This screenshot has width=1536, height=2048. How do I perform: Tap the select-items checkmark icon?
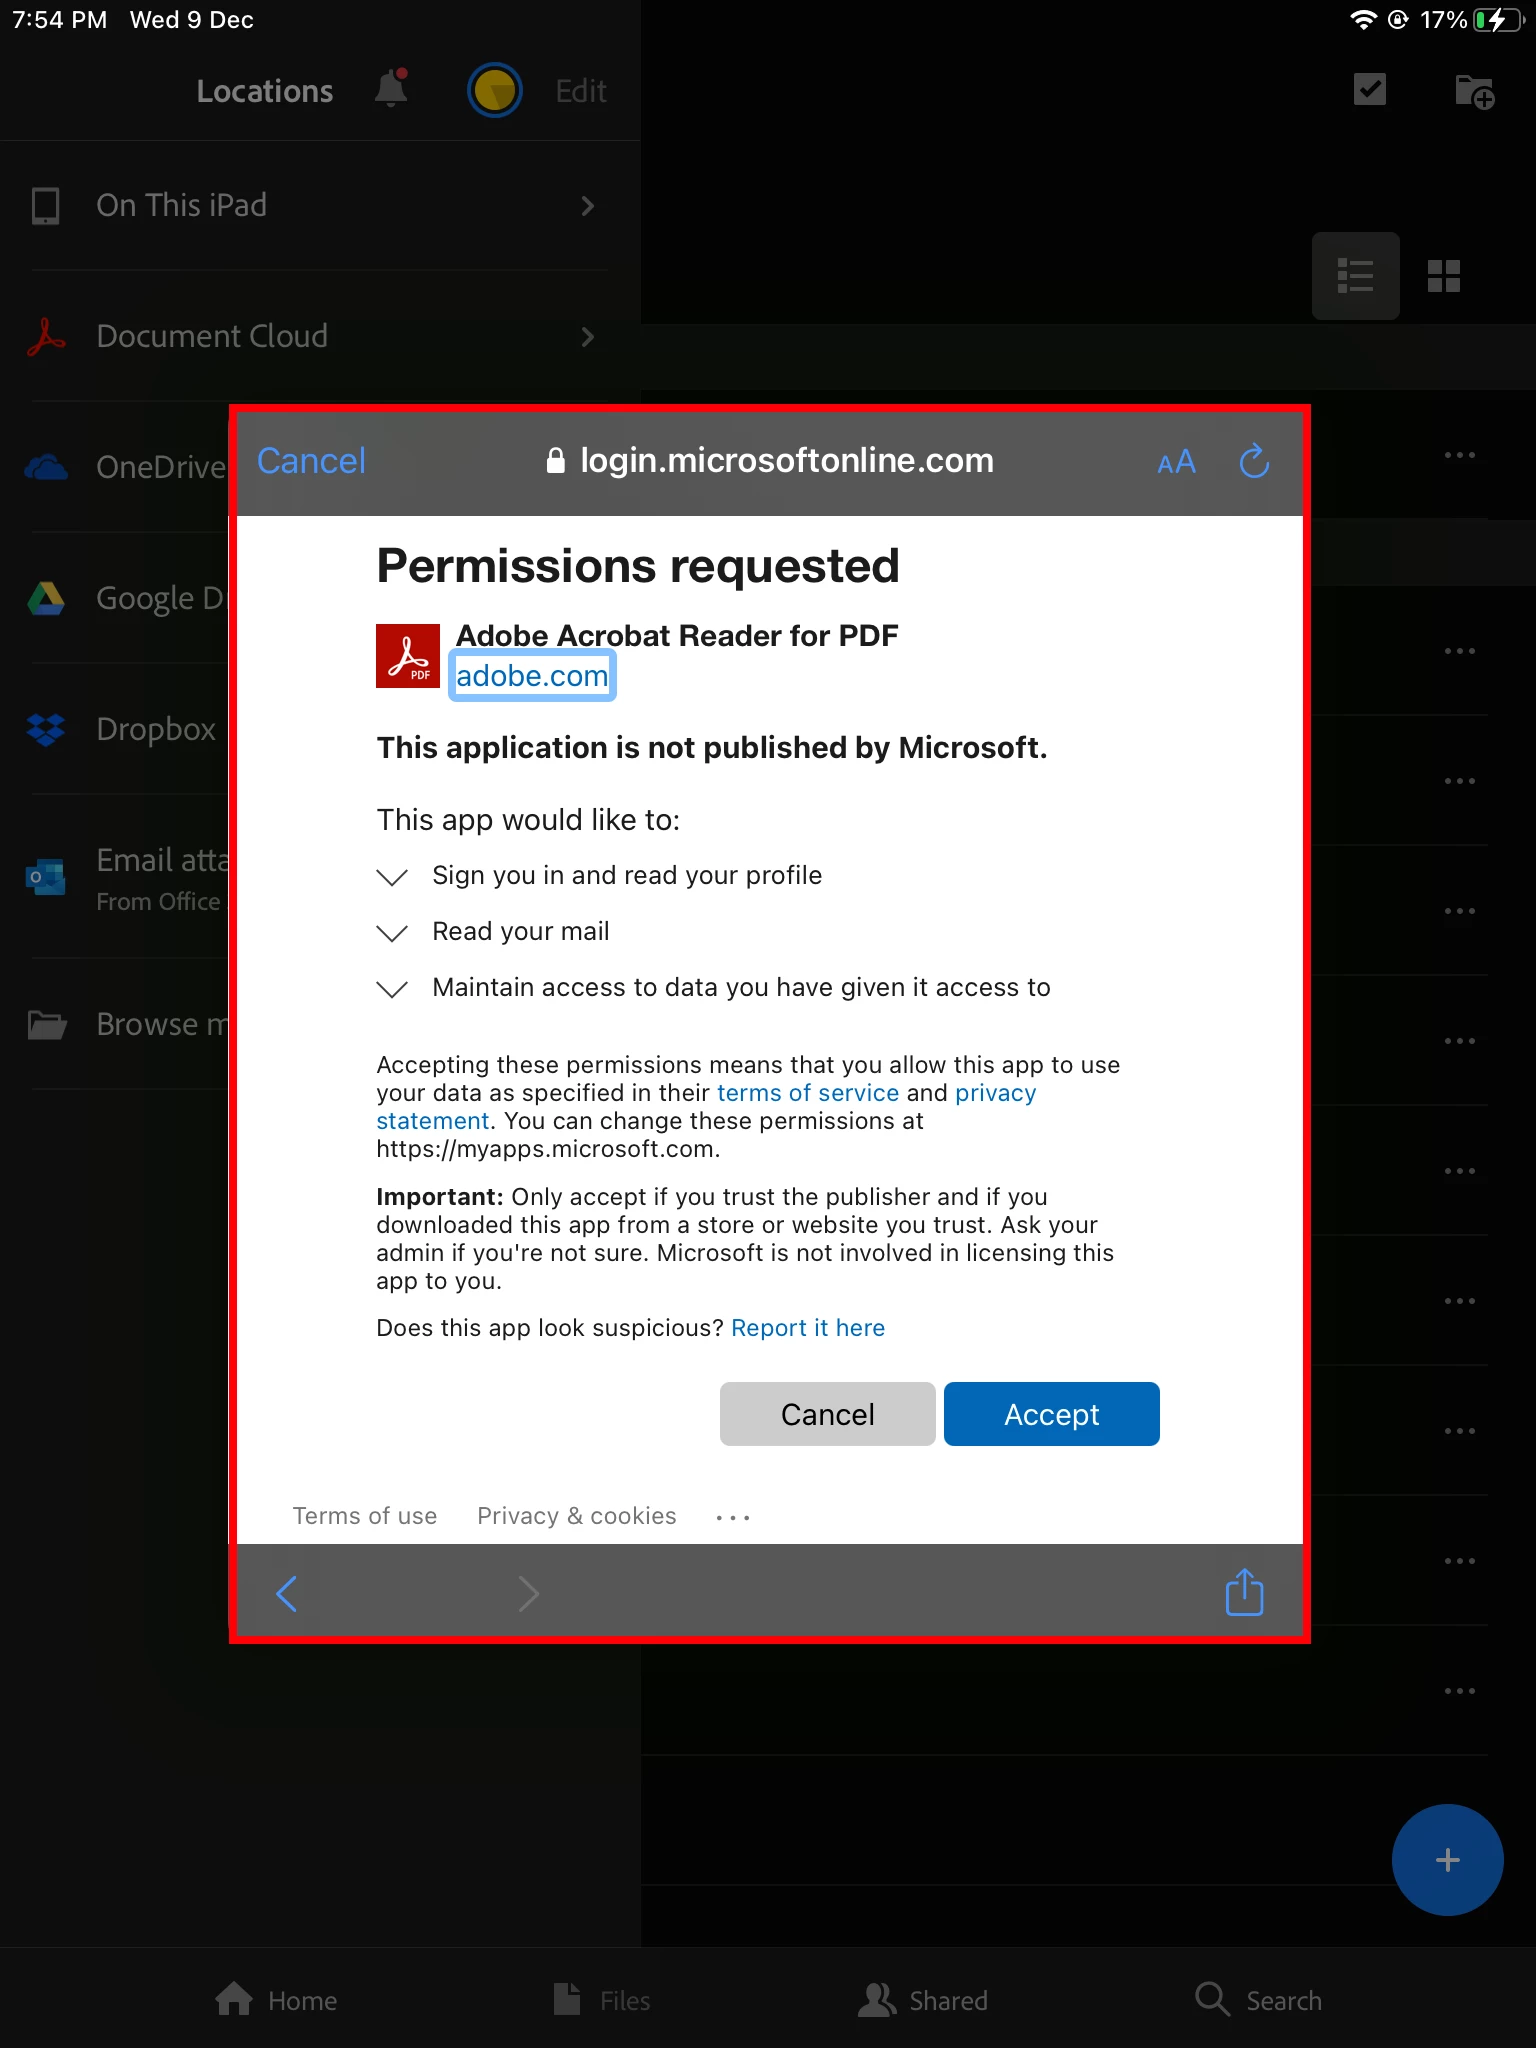pyautogui.click(x=1369, y=89)
